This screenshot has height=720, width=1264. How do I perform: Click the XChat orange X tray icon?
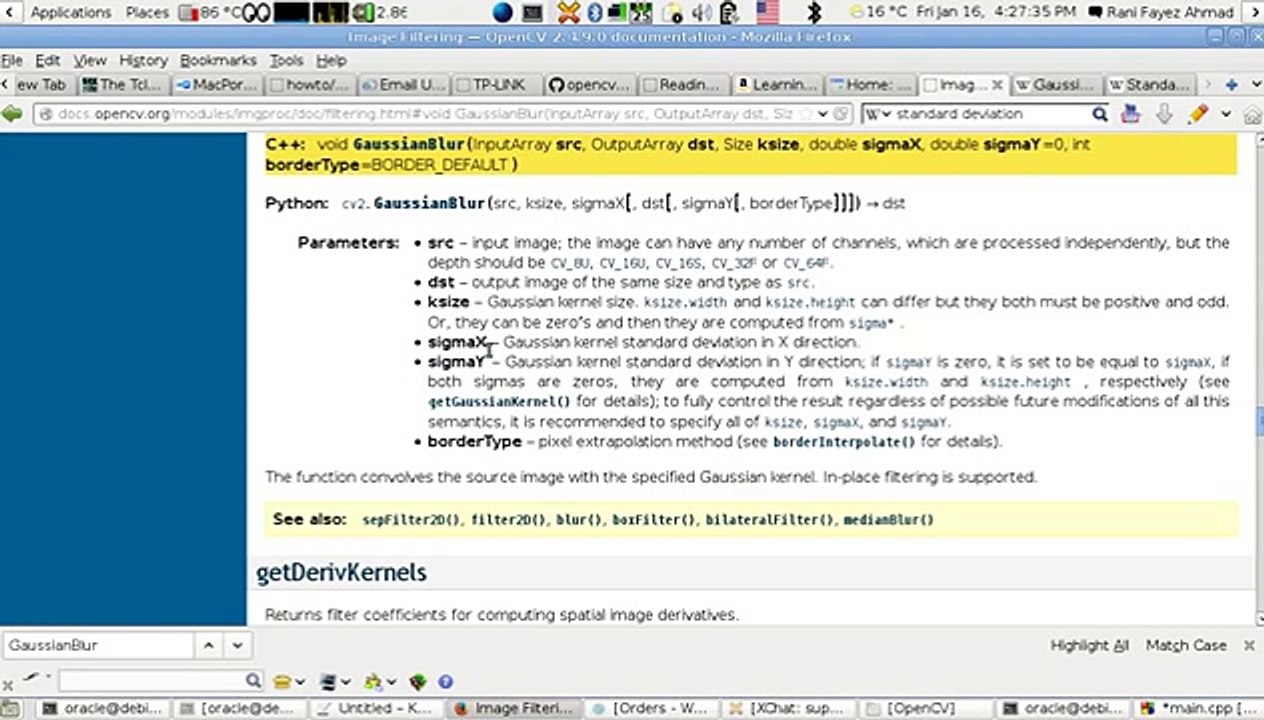569,12
